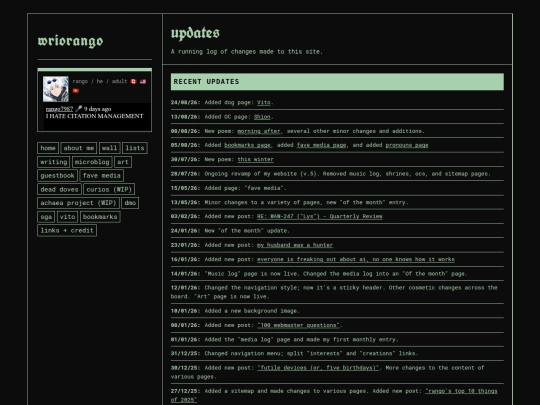Click 'A running log of changes' subtitle
Screen dimensions: 540x405
point(247,52)
